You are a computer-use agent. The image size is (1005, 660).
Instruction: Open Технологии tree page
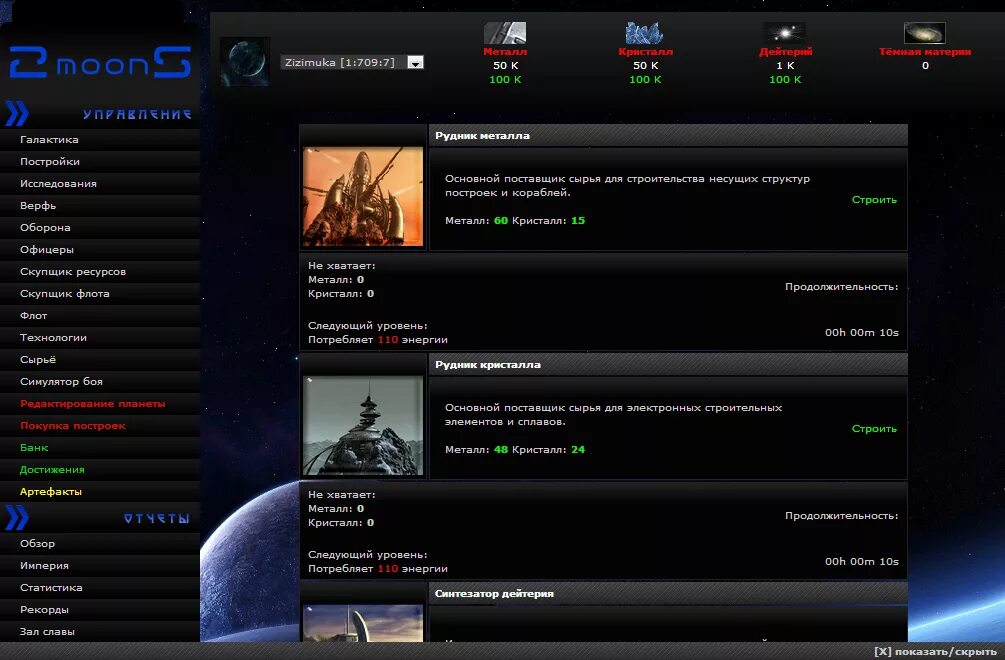click(53, 338)
